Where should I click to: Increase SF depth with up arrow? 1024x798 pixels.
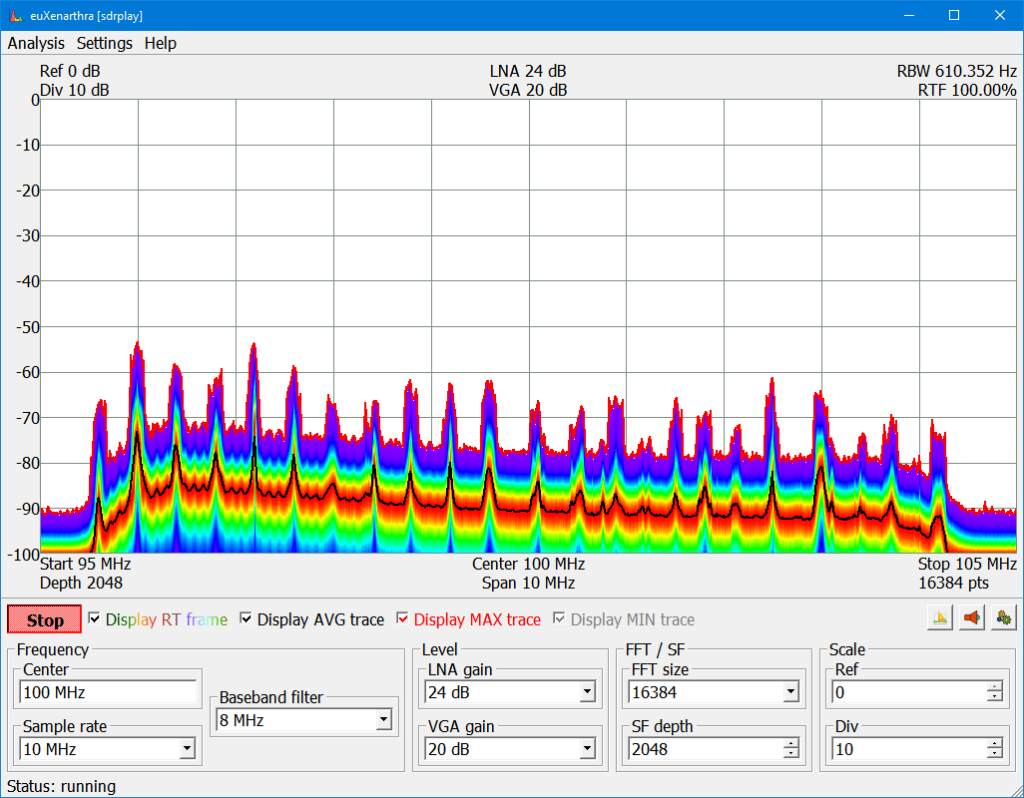(x=791, y=744)
